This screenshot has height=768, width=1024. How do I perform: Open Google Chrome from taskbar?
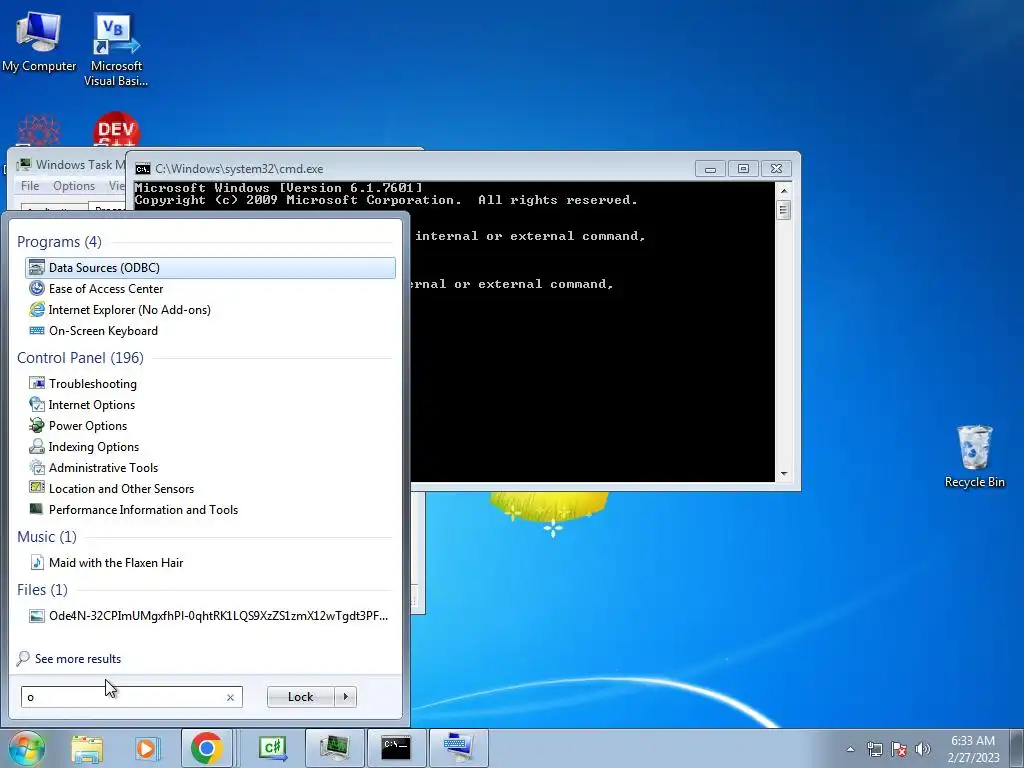click(206, 748)
